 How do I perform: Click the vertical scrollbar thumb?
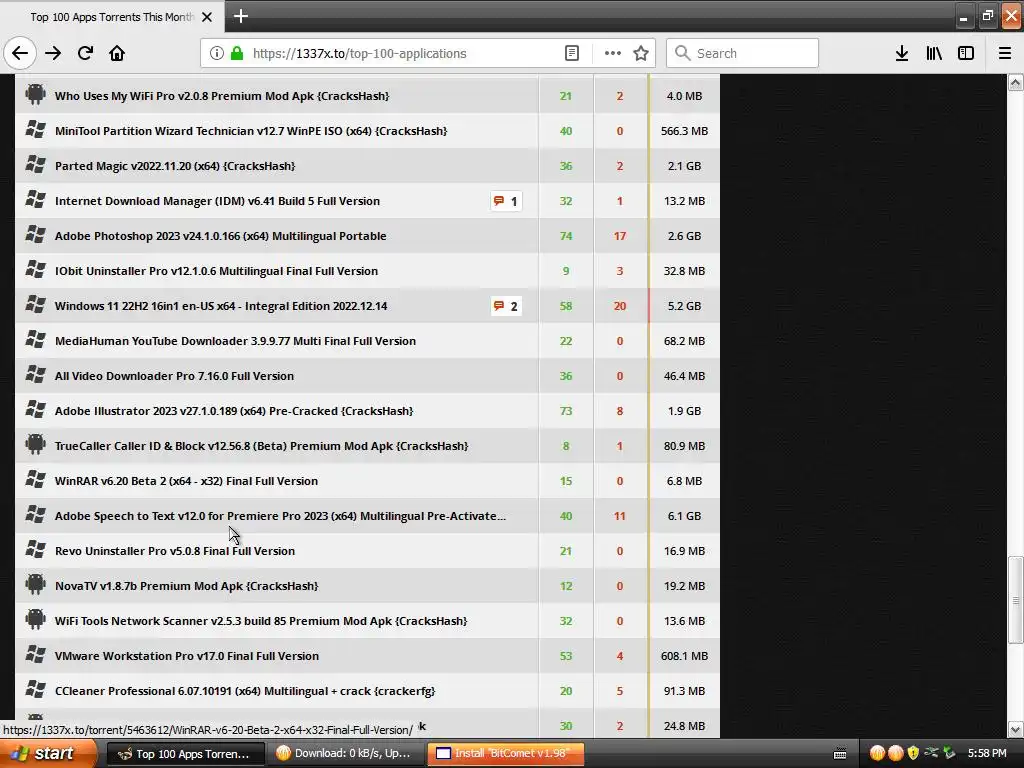click(x=1015, y=600)
